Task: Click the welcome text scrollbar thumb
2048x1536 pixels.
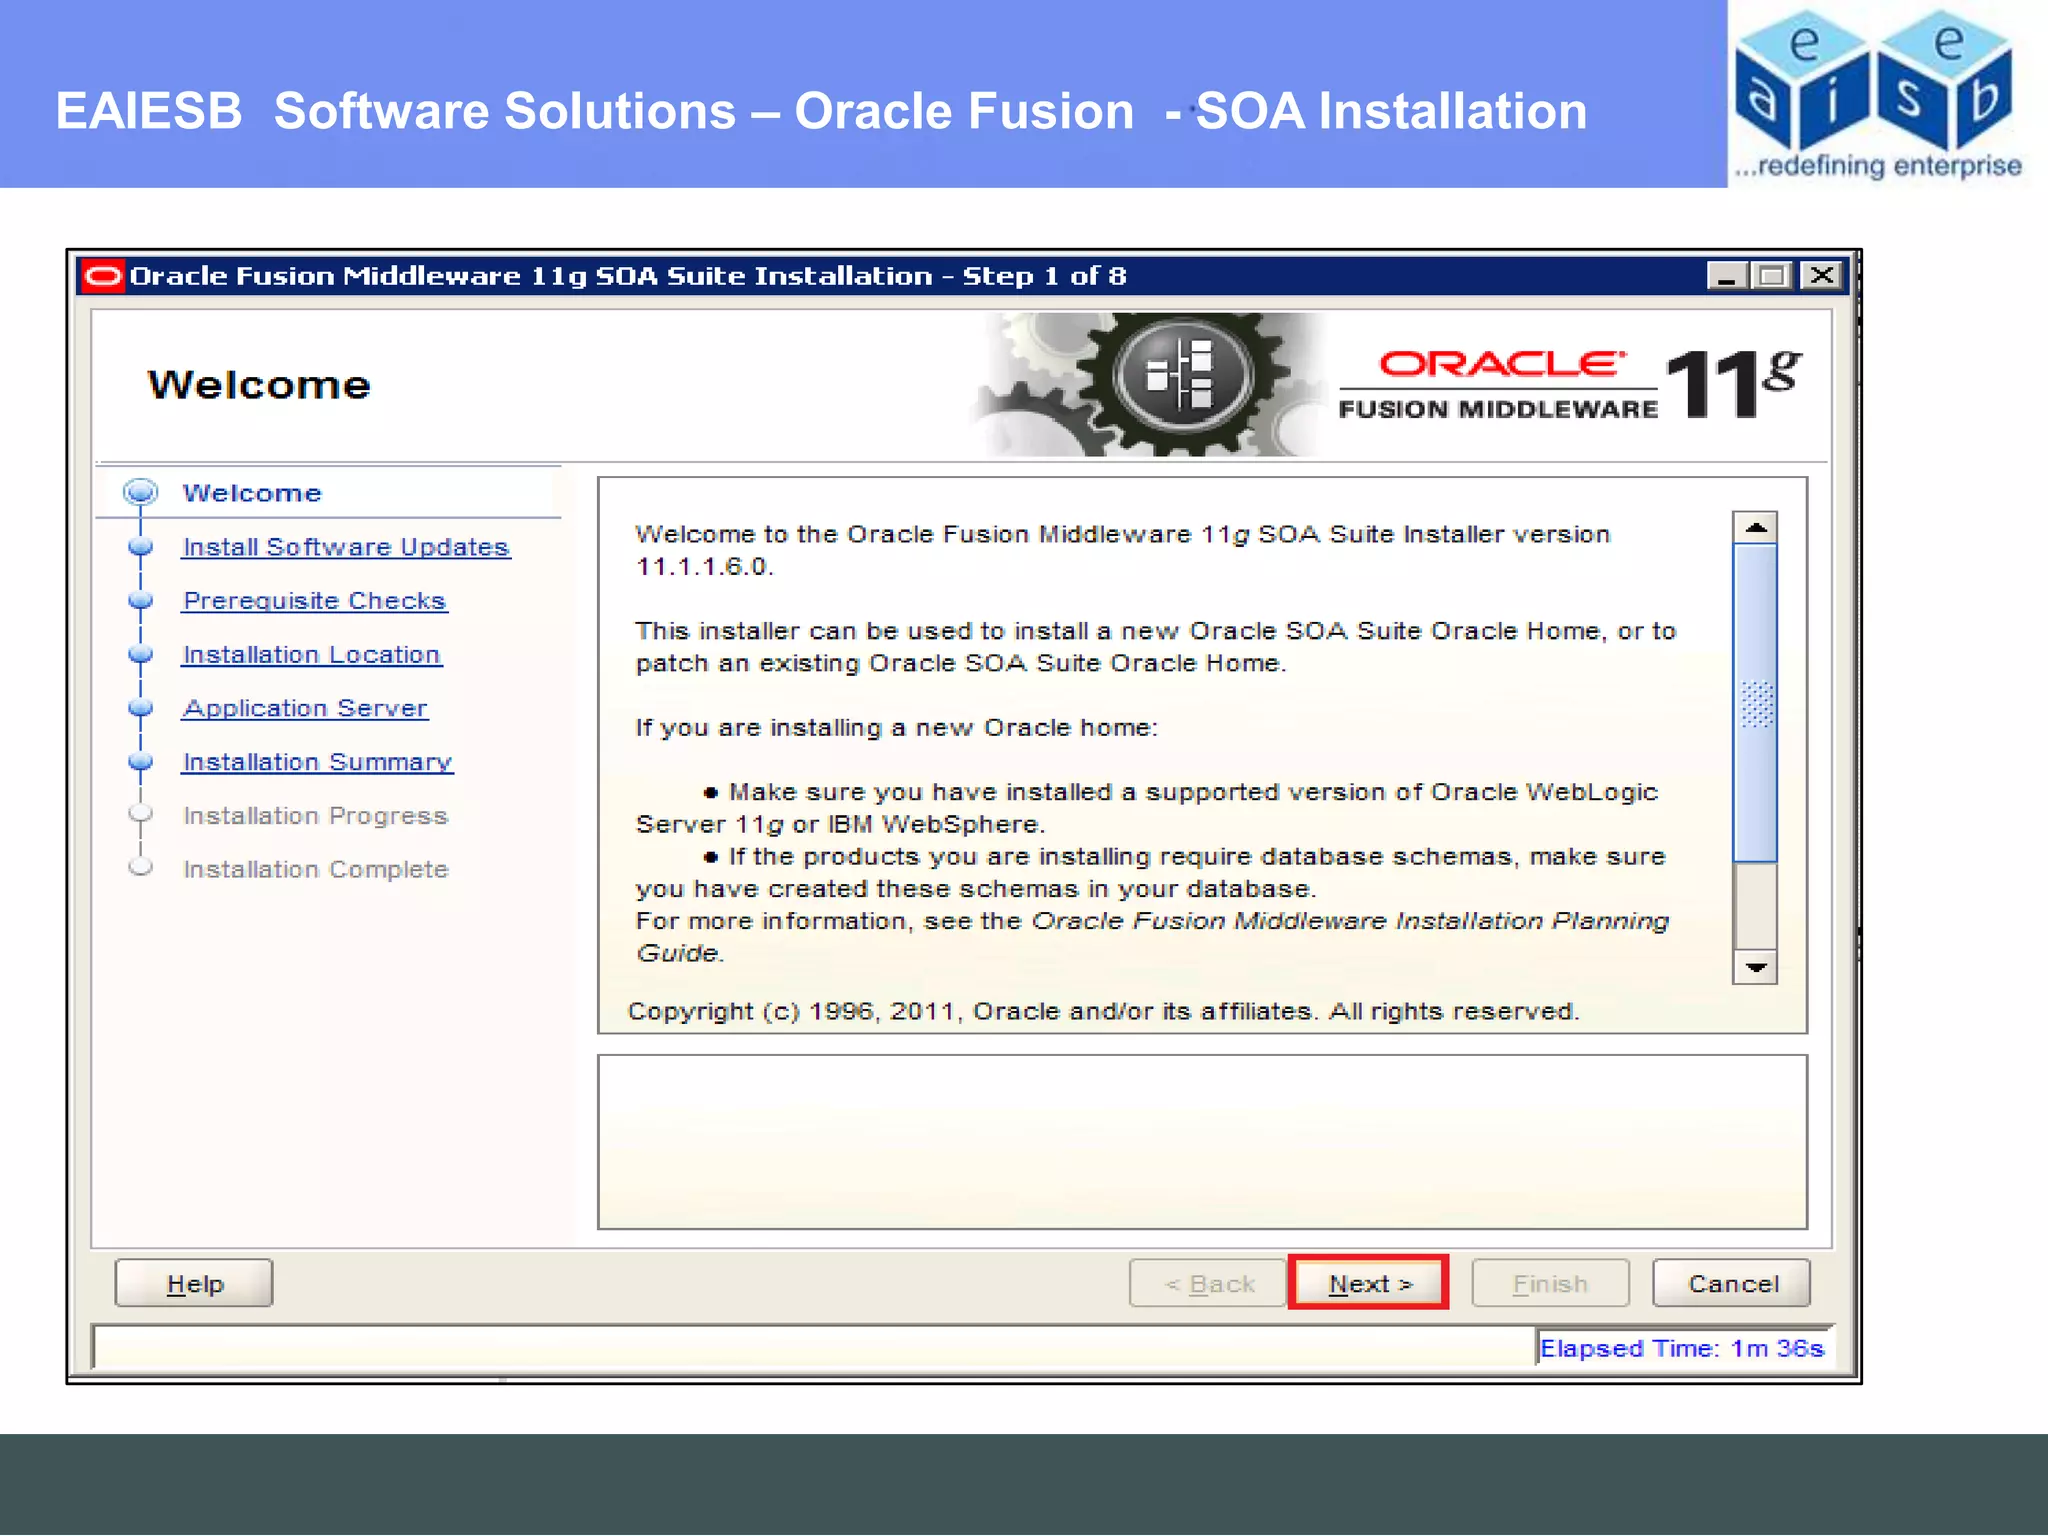Action: 1755,703
